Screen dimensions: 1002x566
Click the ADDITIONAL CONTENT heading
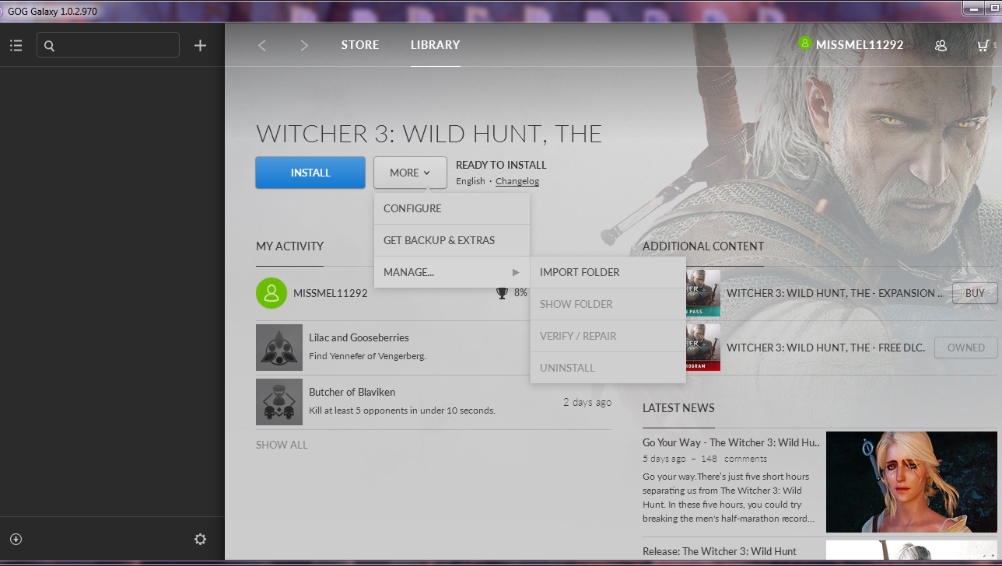coord(703,246)
